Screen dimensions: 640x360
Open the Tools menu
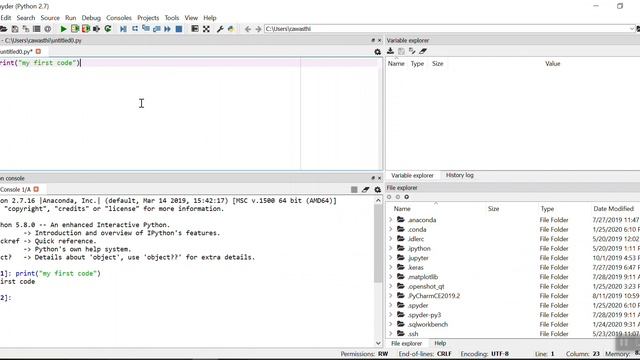coord(172,18)
